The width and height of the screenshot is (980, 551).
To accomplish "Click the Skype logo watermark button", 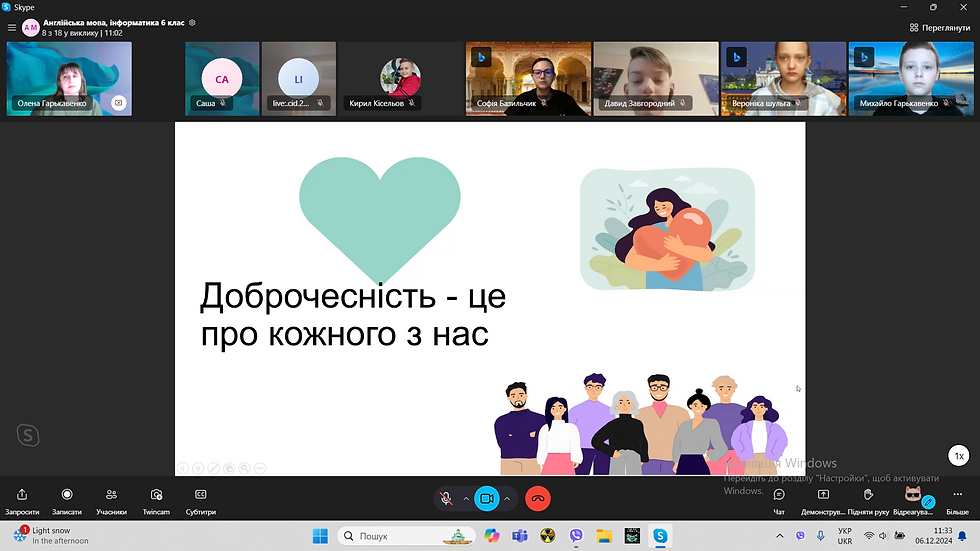I will pos(28,435).
